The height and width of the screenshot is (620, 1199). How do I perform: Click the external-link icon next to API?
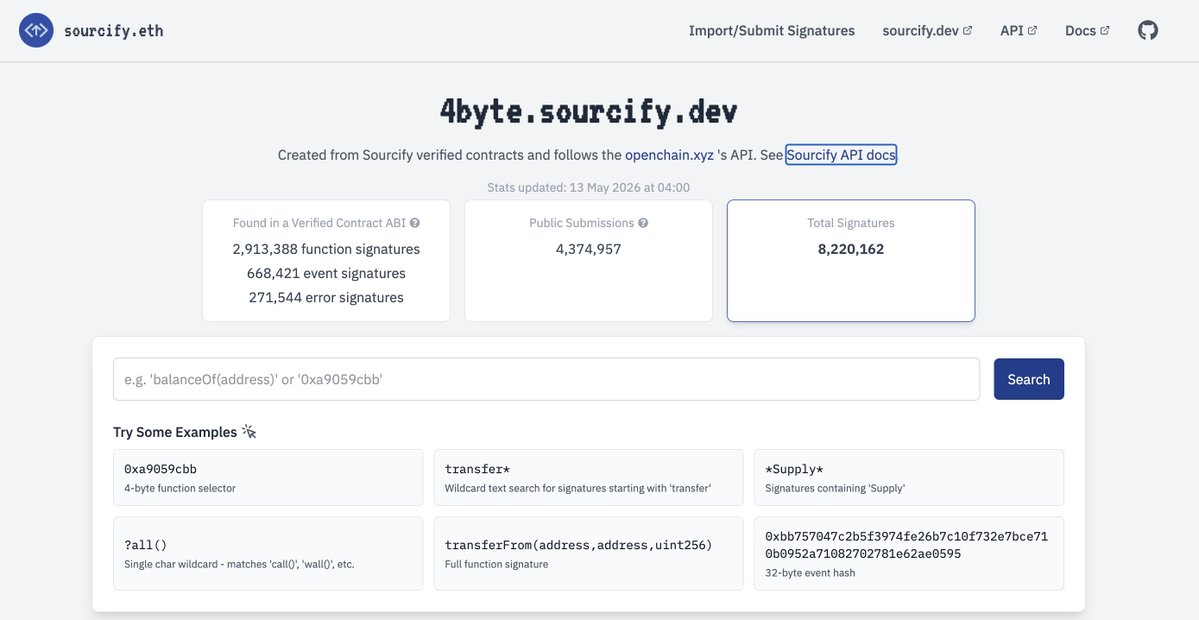(1032, 31)
